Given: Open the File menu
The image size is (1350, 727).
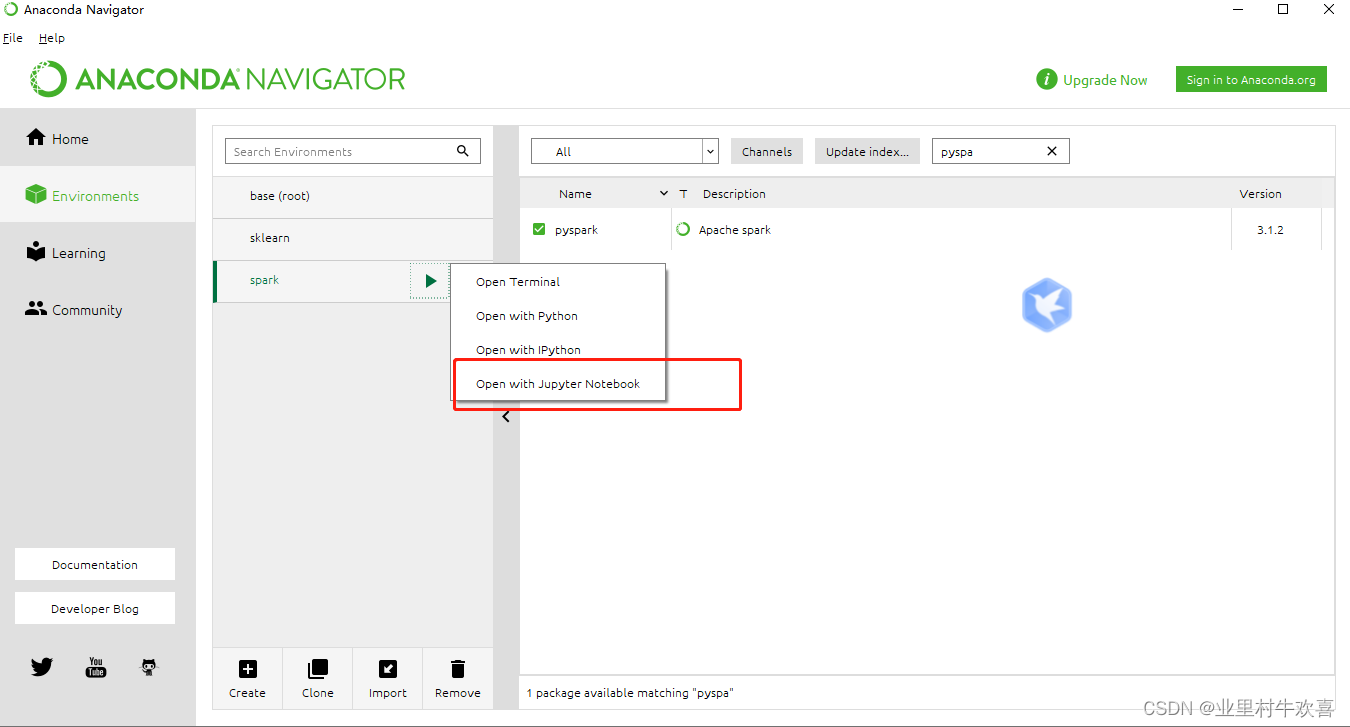Looking at the screenshot, I should (x=13, y=38).
